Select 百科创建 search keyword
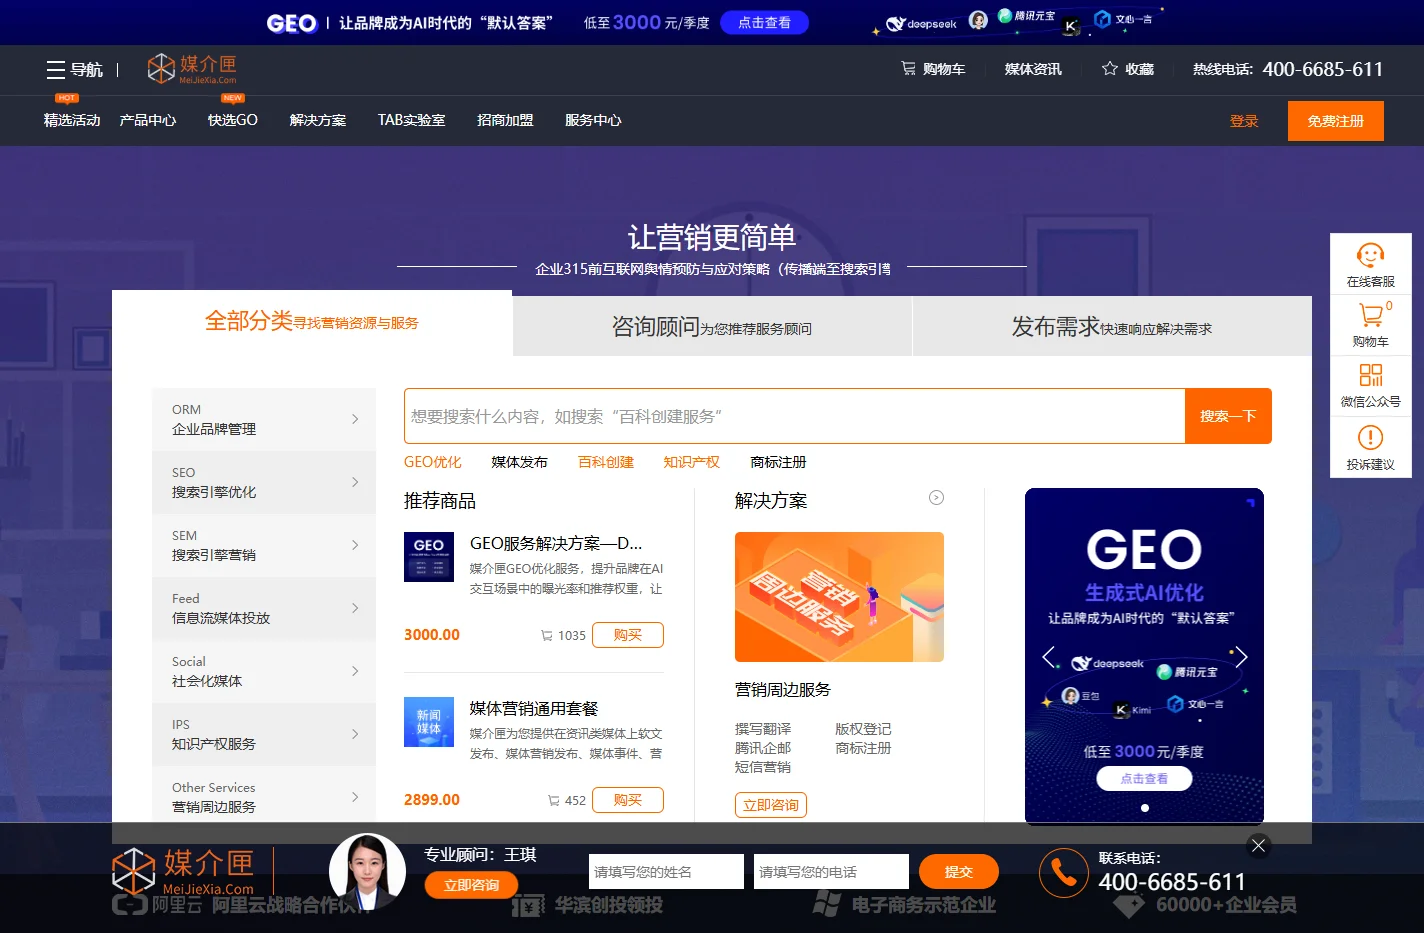 pos(606,462)
